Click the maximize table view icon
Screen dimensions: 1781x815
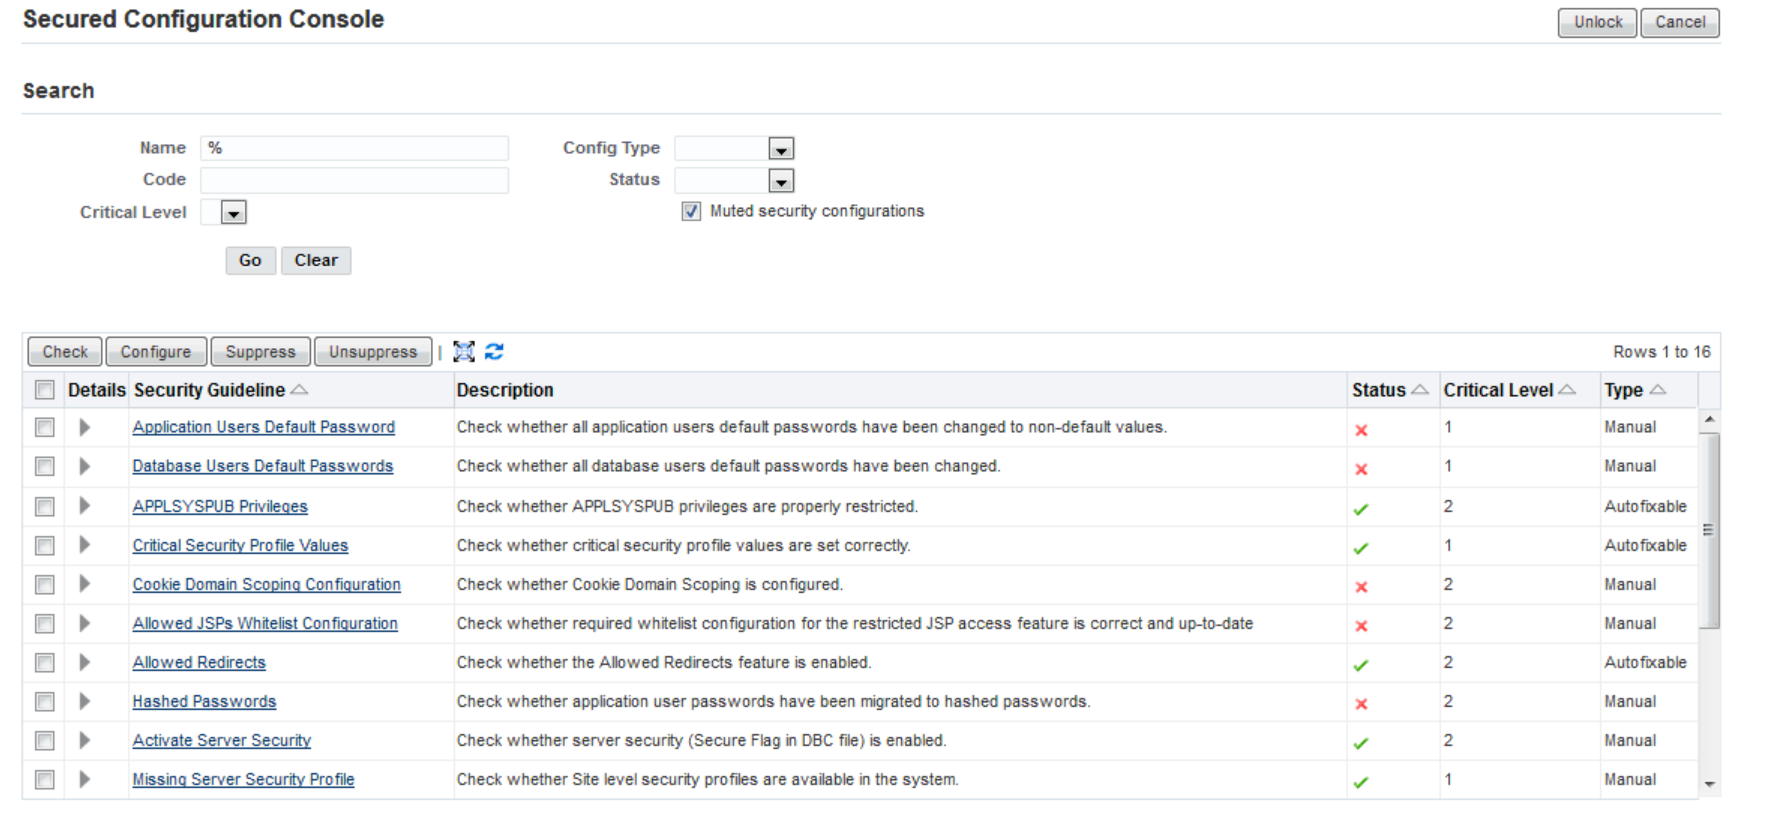(464, 352)
